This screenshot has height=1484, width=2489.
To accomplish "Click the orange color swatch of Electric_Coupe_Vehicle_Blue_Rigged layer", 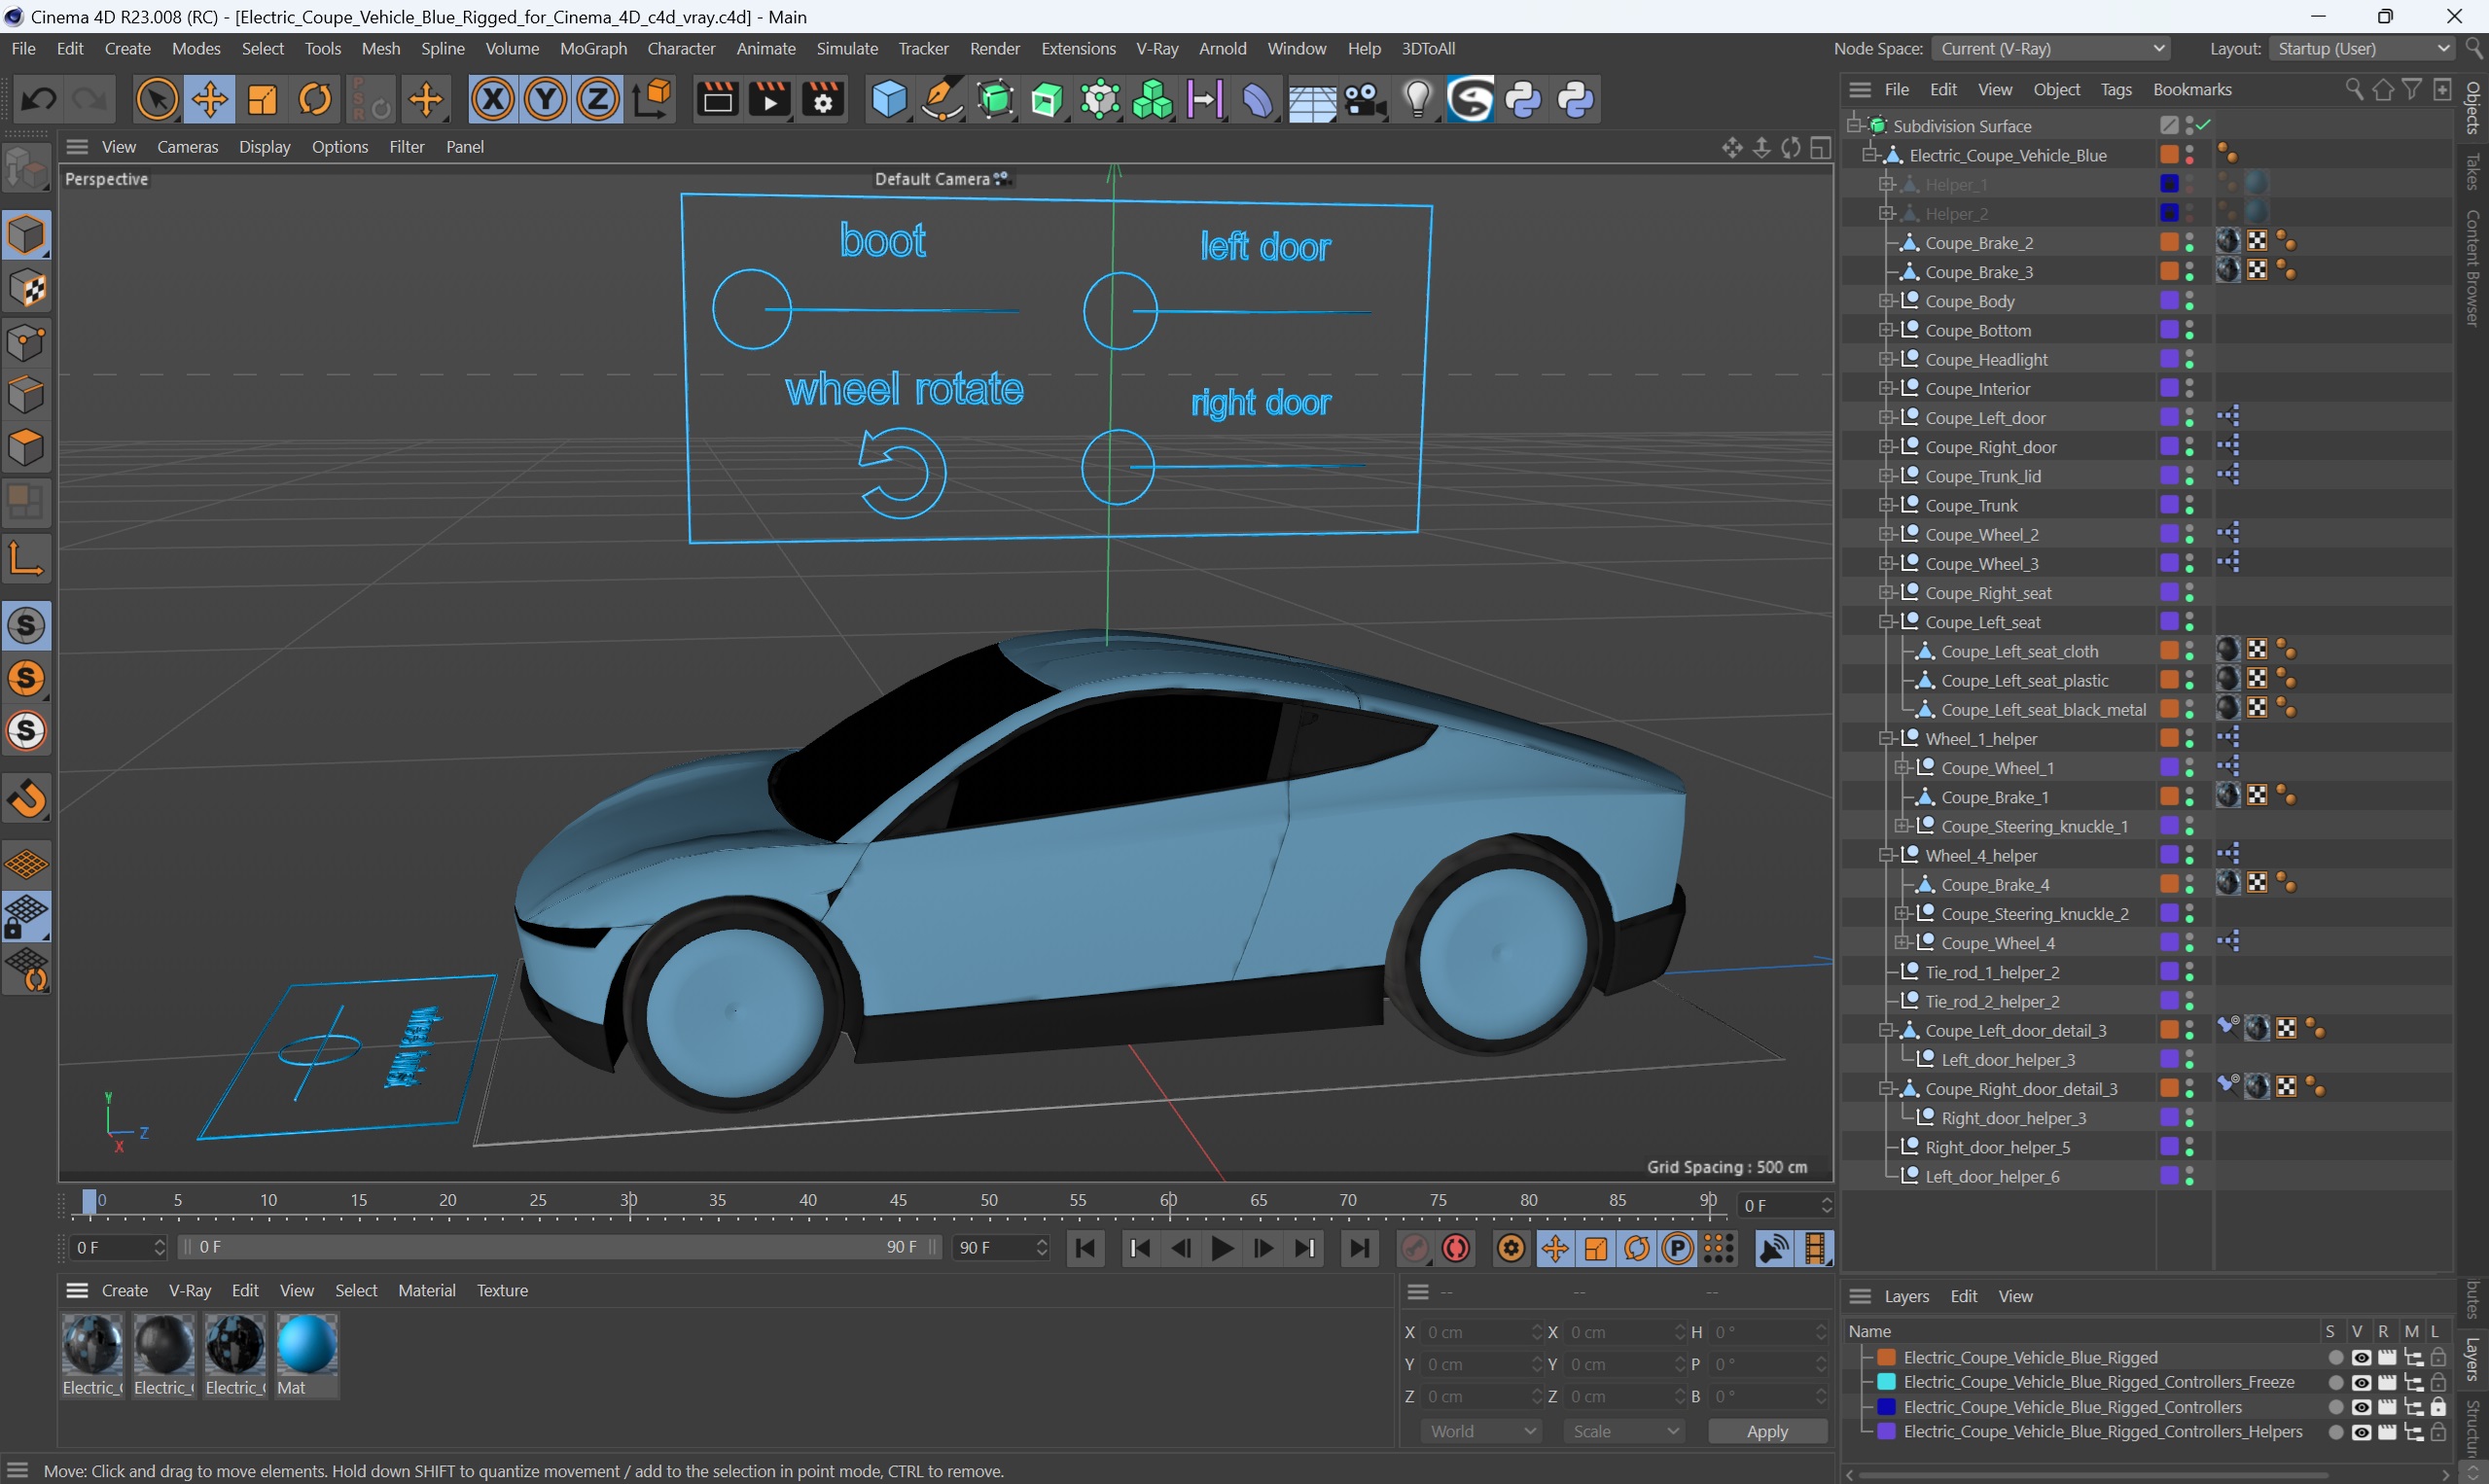I will click(1886, 1358).
